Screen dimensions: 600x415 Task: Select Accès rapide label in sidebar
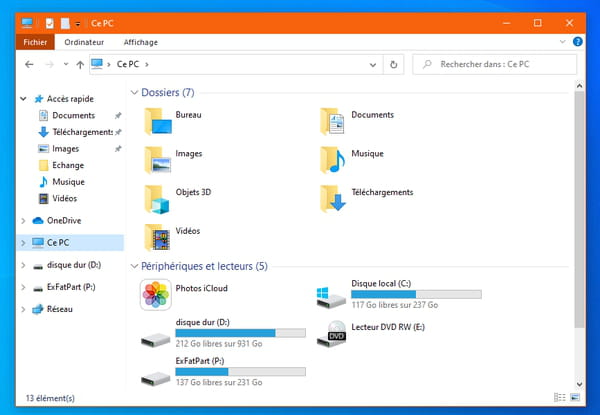pyautogui.click(x=70, y=99)
